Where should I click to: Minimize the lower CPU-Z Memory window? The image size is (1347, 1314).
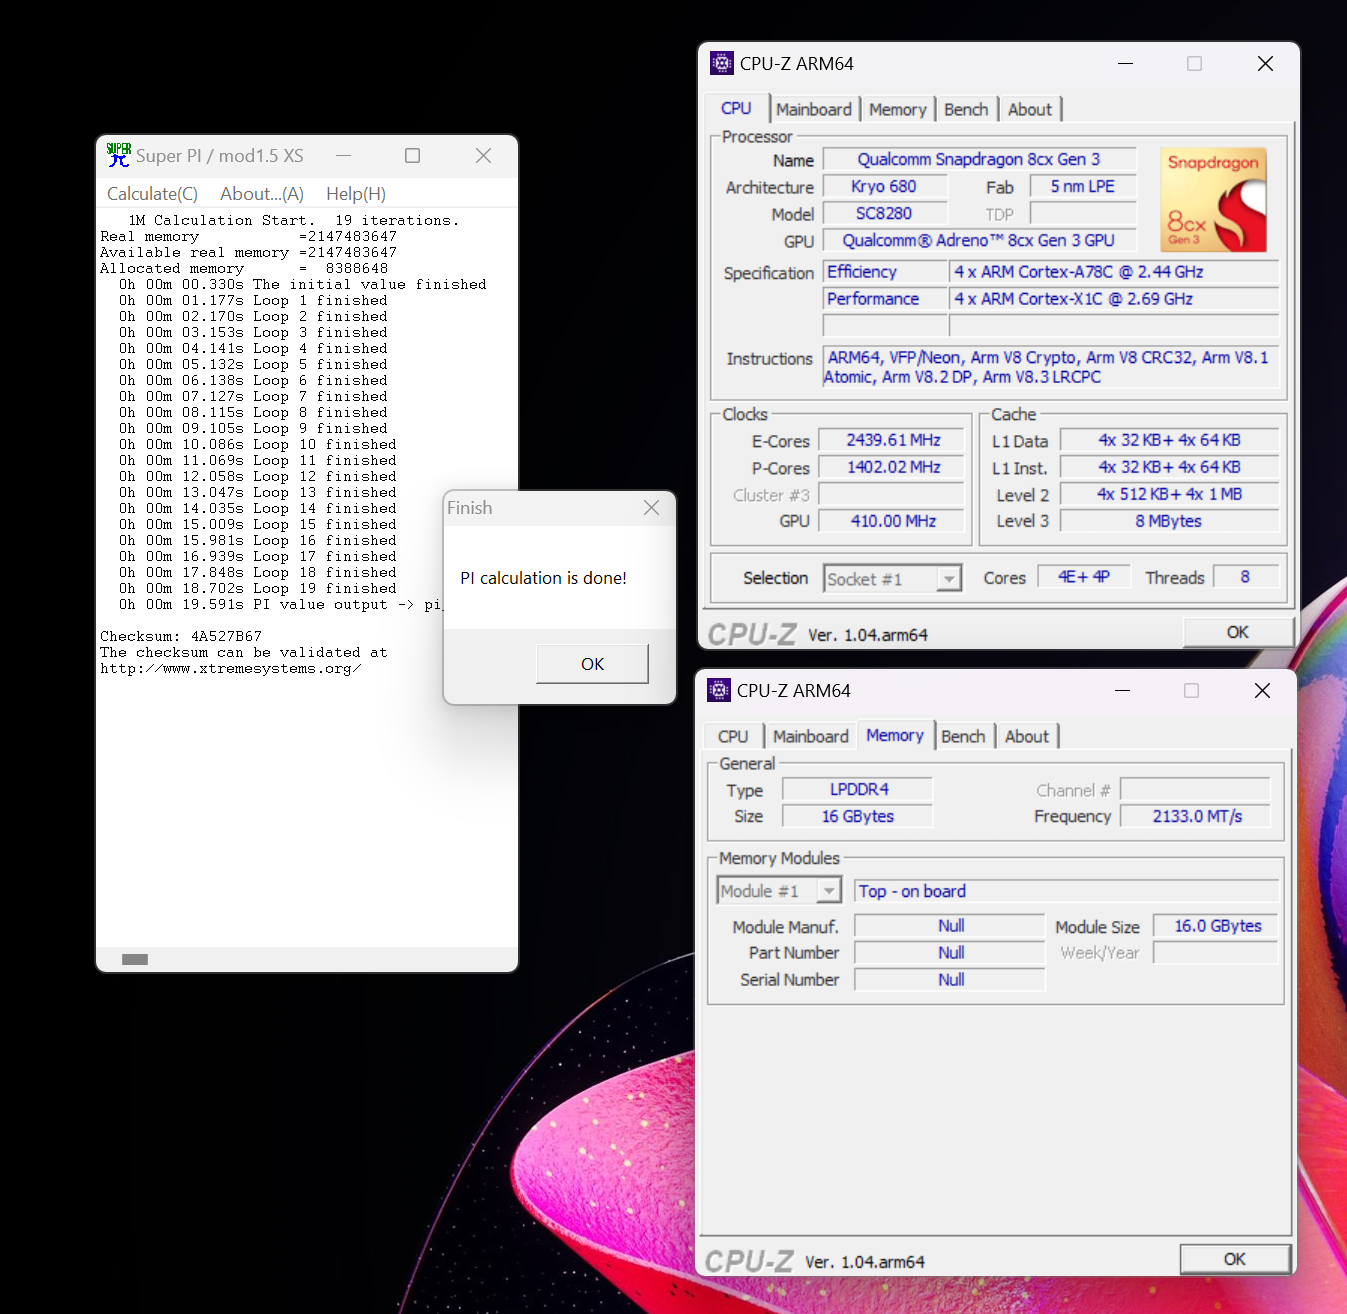pyautogui.click(x=1122, y=690)
